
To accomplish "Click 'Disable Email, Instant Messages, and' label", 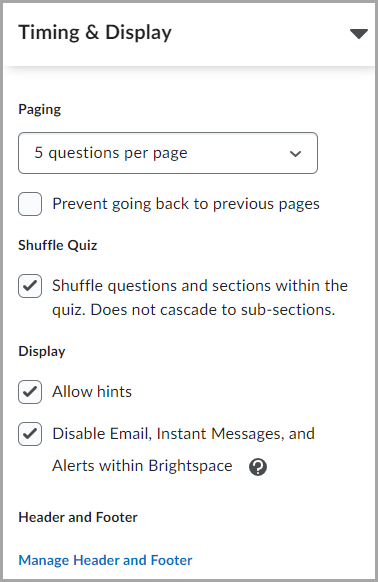I will [x=183, y=434].
